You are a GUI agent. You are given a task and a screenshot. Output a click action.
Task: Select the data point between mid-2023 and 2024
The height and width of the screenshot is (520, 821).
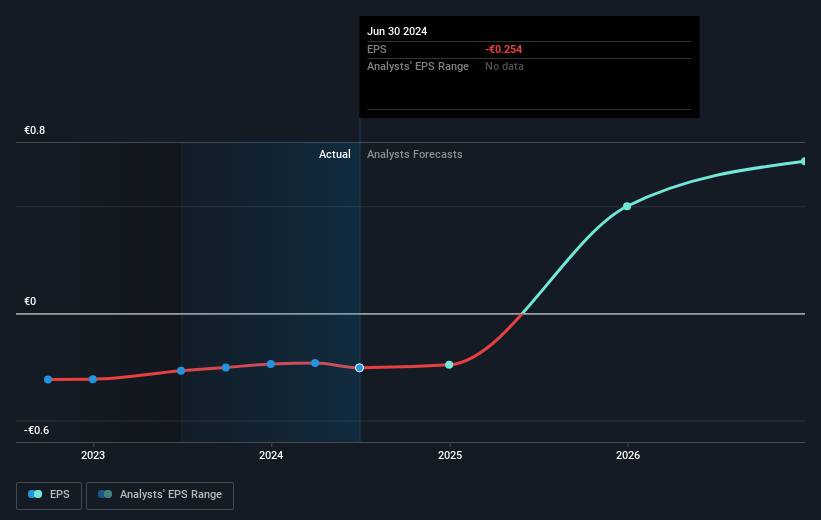(226, 368)
